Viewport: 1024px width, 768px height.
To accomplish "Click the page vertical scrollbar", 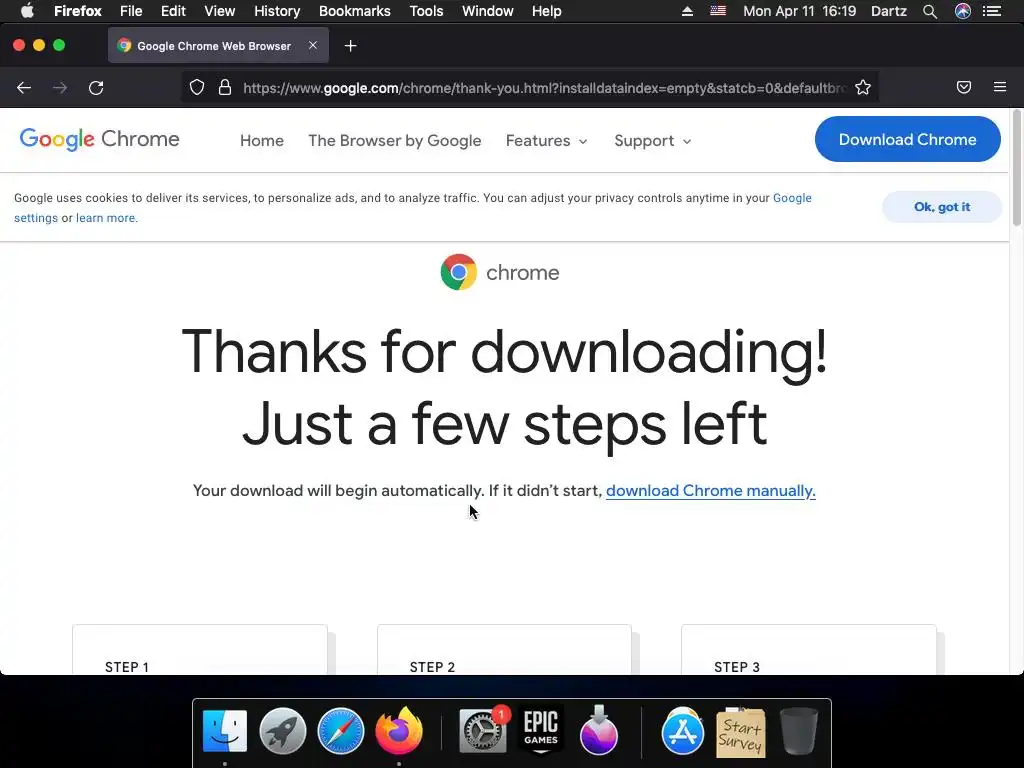I will tap(1017, 168).
